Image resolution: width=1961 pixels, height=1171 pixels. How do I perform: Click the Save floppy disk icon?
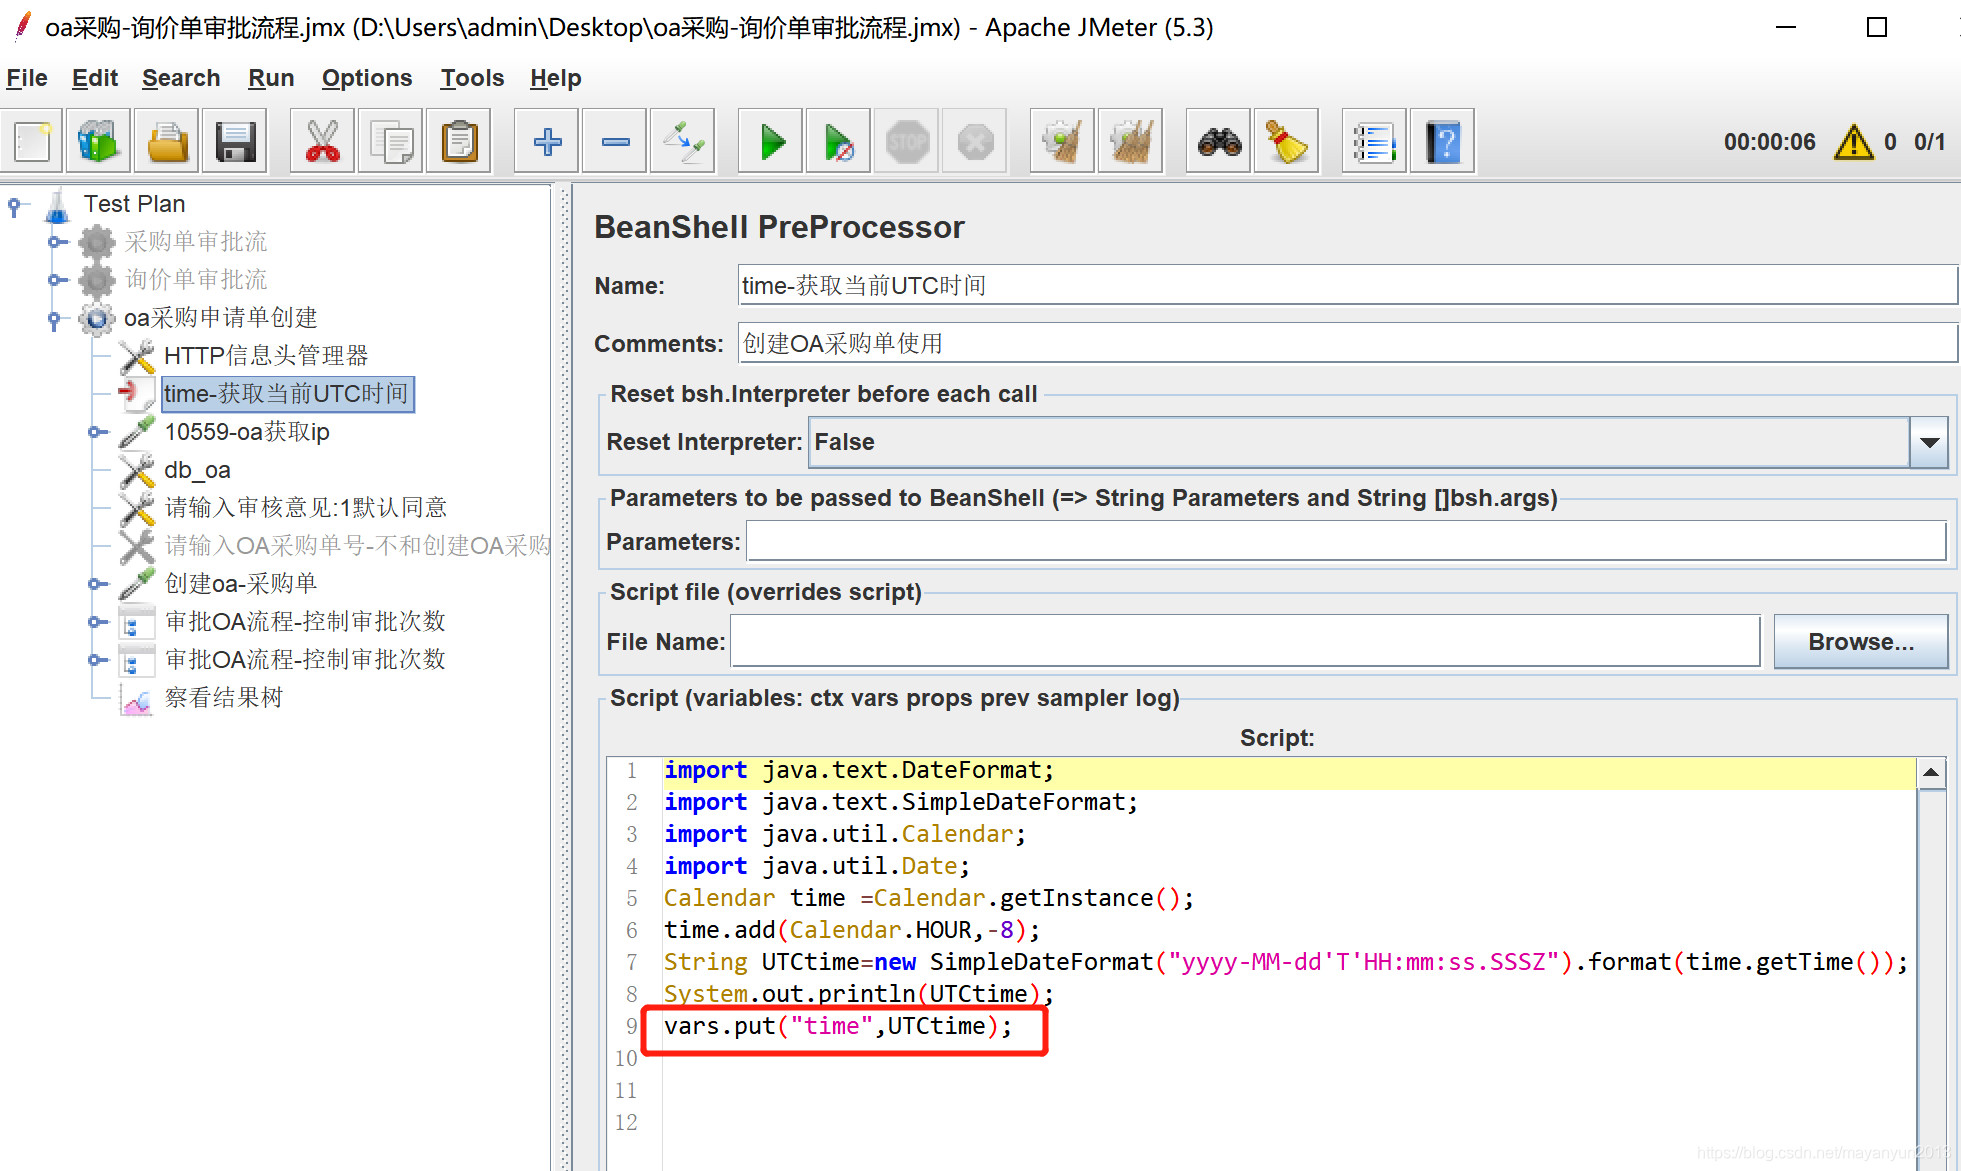[x=236, y=142]
